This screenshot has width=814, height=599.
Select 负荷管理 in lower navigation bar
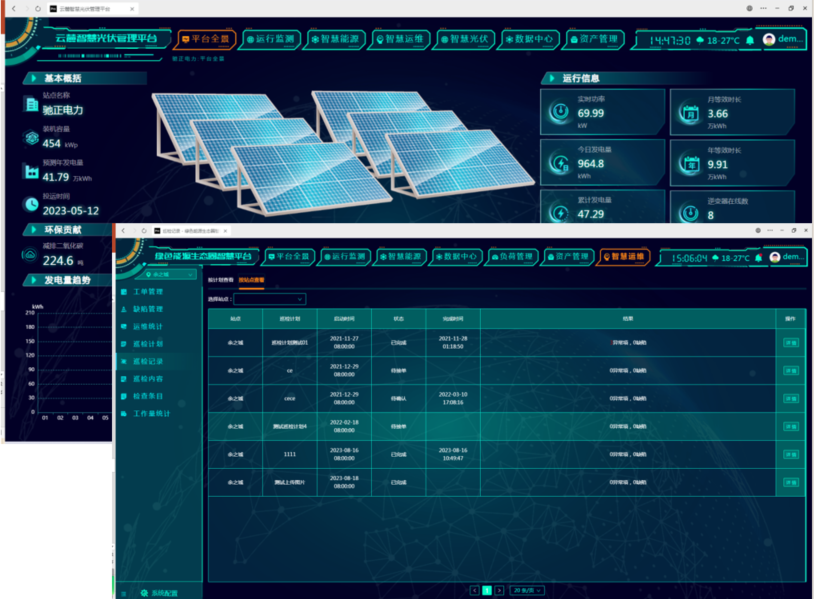tap(511, 256)
